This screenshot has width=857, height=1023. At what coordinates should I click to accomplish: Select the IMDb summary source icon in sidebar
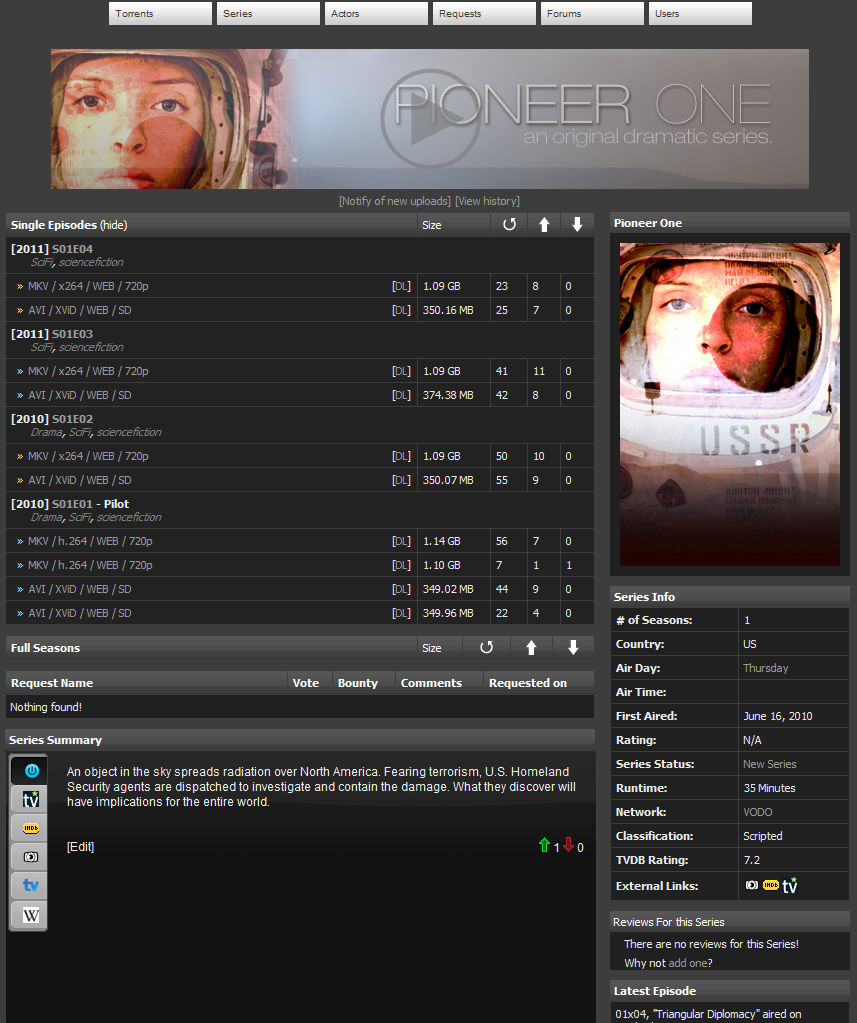[31, 828]
